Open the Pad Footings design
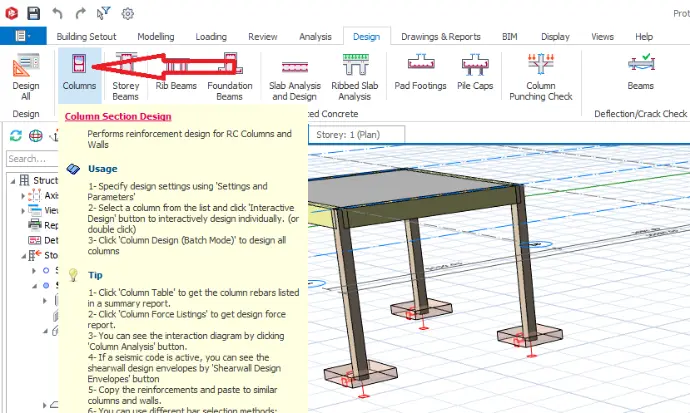This screenshot has height=413, width=690. pyautogui.click(x=420, y=73)
